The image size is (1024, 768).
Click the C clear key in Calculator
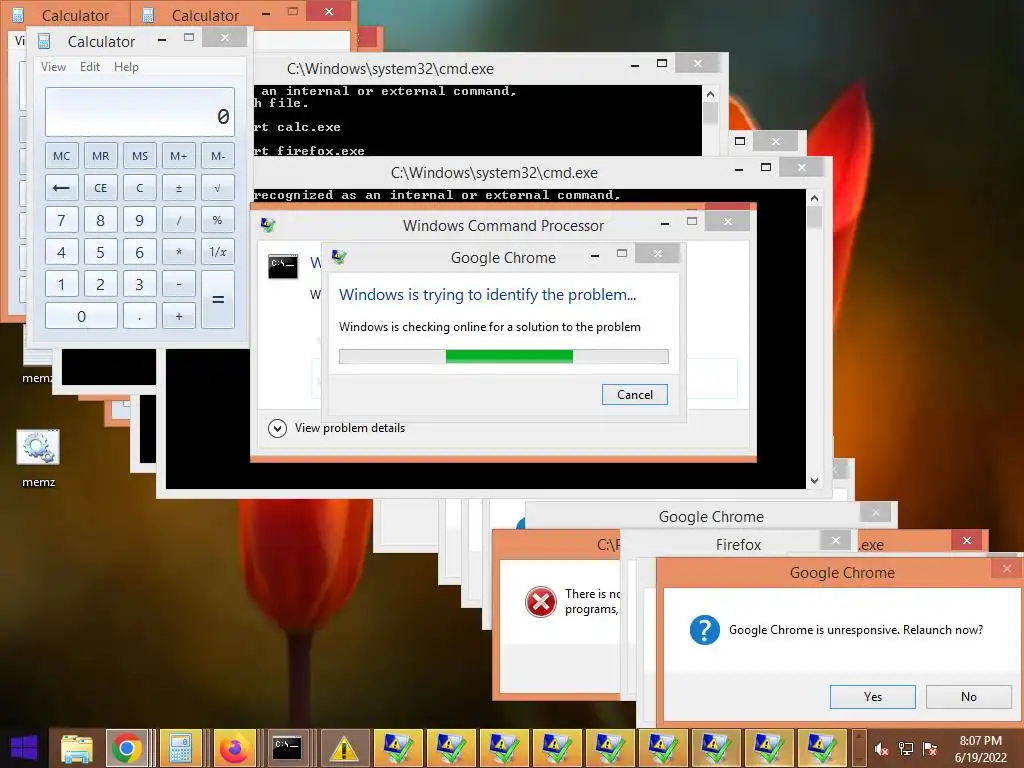click(x=140, y=188)
